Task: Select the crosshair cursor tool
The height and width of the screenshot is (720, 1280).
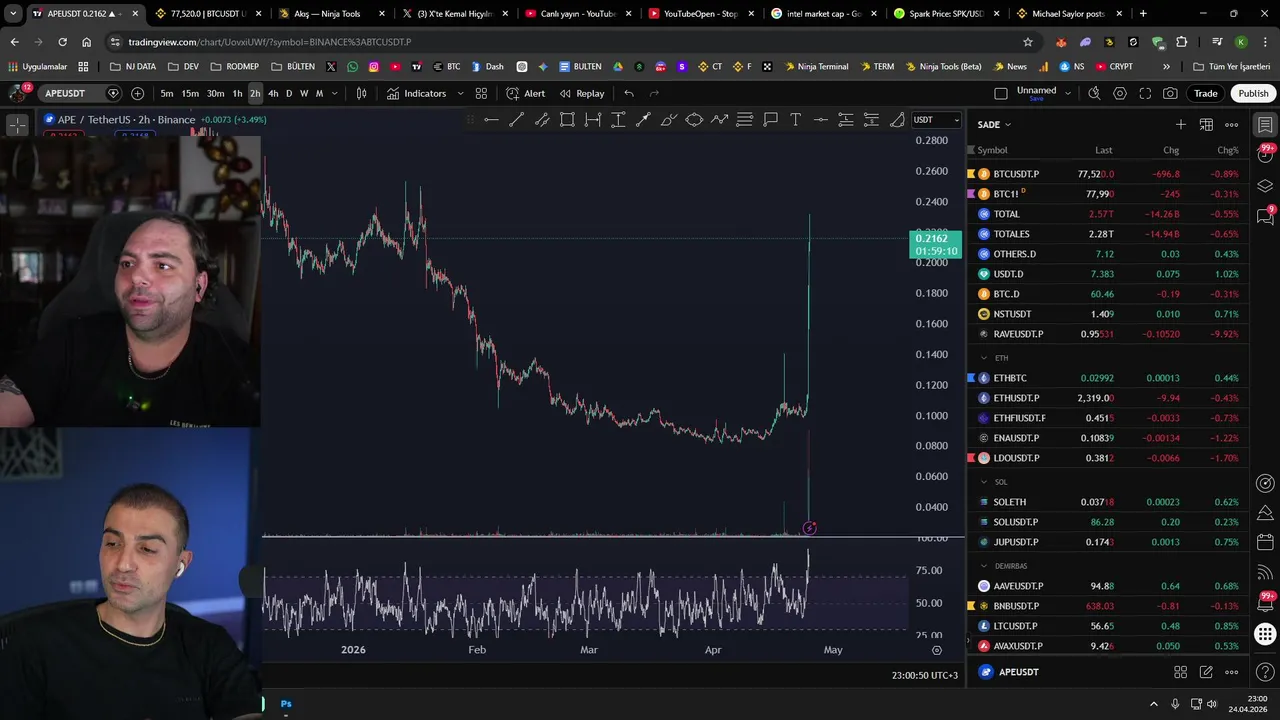Action: click(18, 125)
